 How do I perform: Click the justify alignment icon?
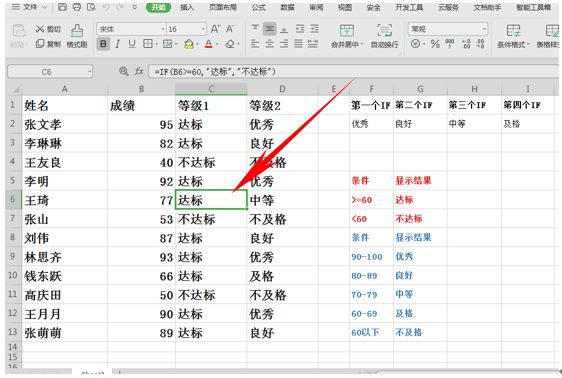298,44
